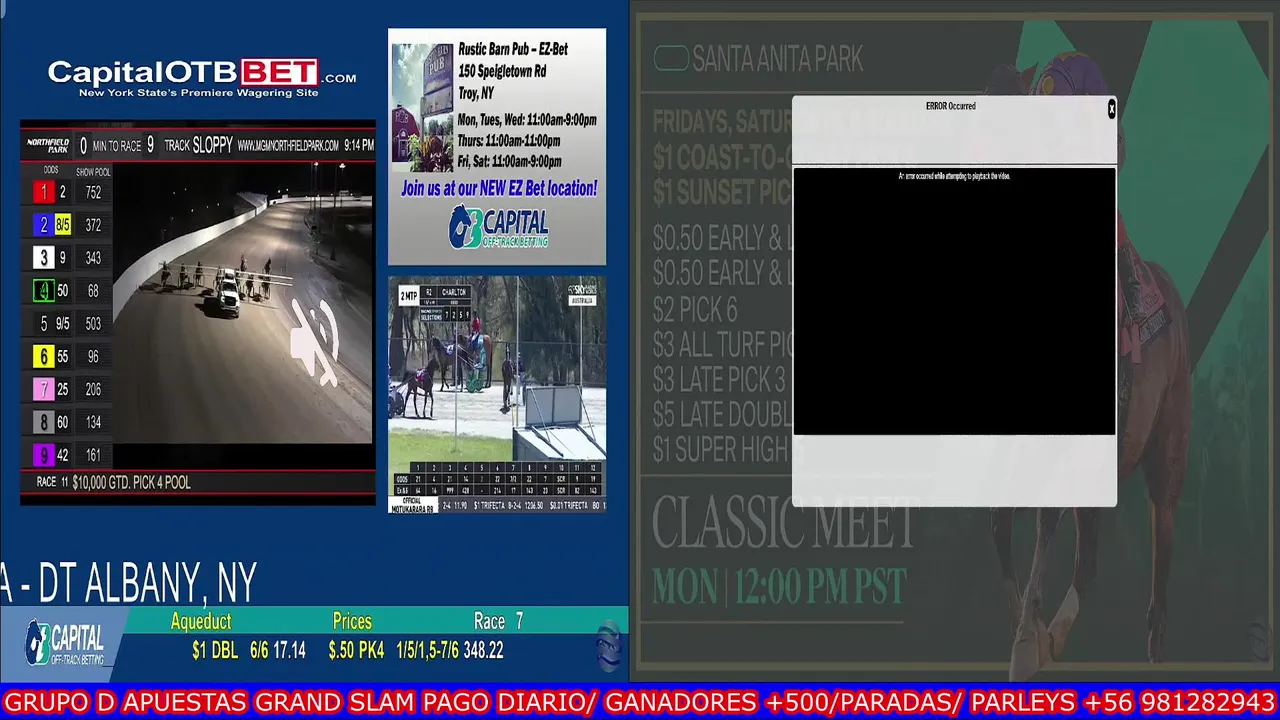Click horse number 5 in odds list
This screenshot has width=1280, height=720.
43,324
